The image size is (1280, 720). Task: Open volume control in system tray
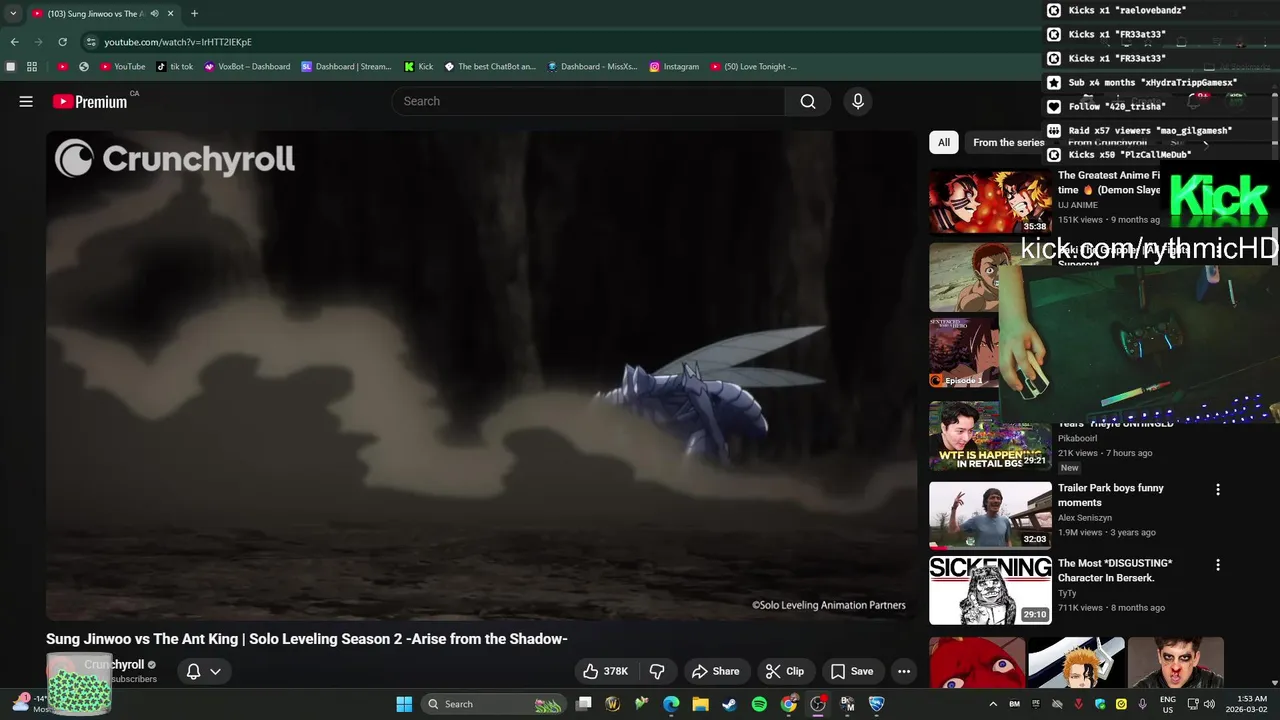[x=1209, y=704]
